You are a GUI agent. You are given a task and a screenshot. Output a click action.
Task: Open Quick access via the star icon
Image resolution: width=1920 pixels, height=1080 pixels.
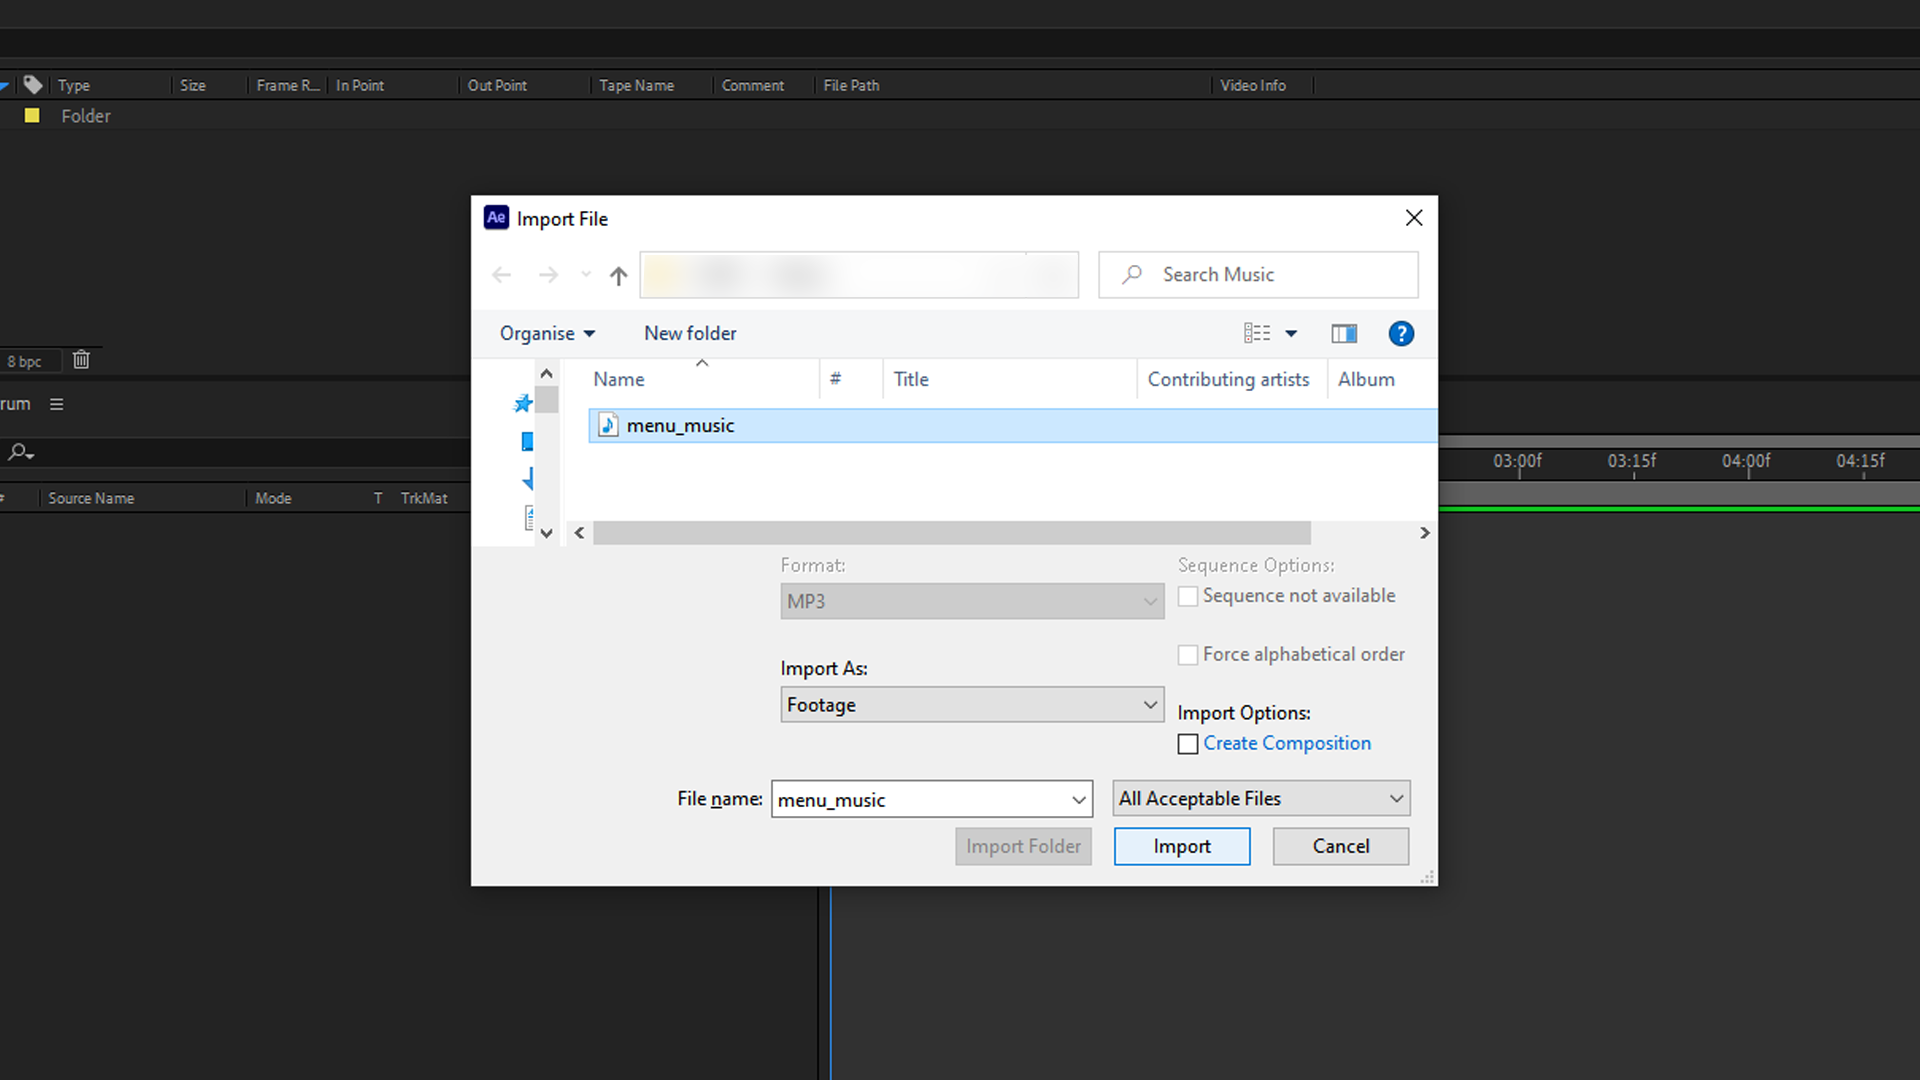click(523, 404)
